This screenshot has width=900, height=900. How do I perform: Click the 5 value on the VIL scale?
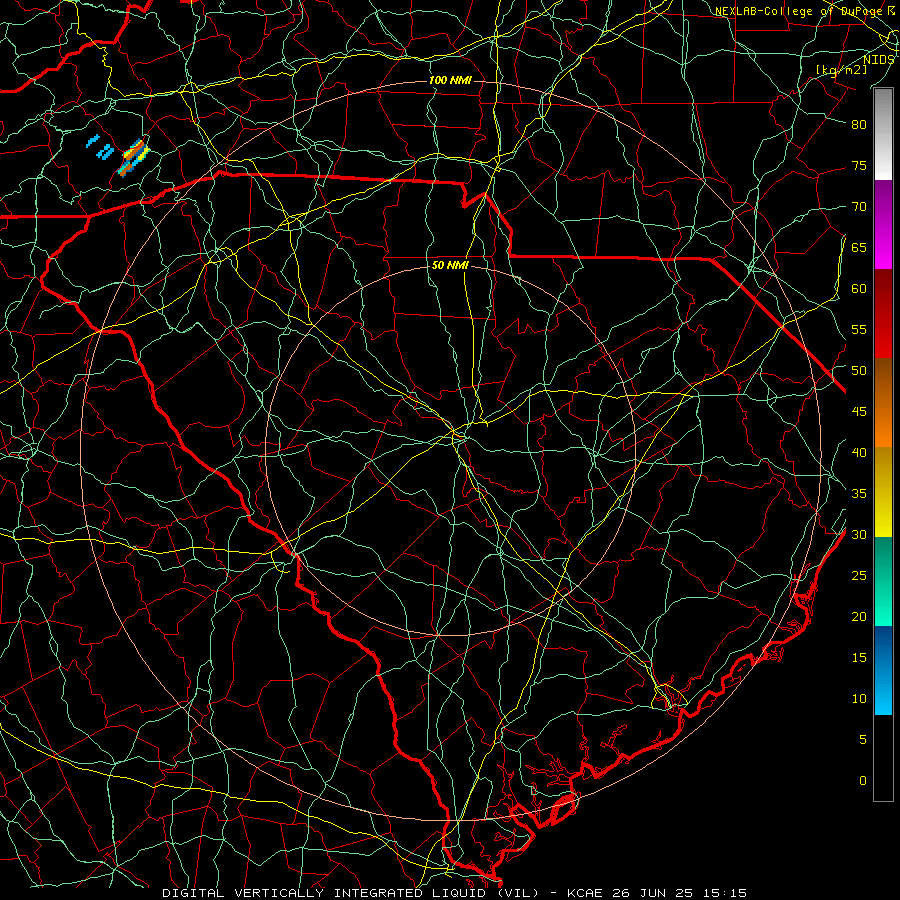coord(863,740)
